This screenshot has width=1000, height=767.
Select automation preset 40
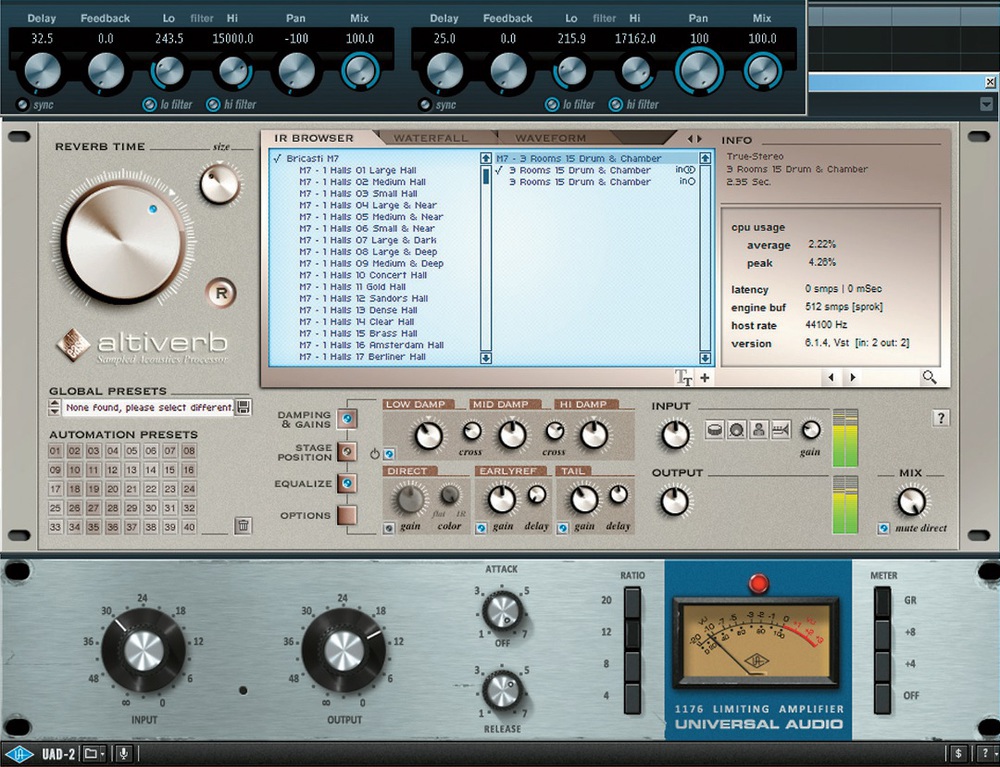[189, 527]
